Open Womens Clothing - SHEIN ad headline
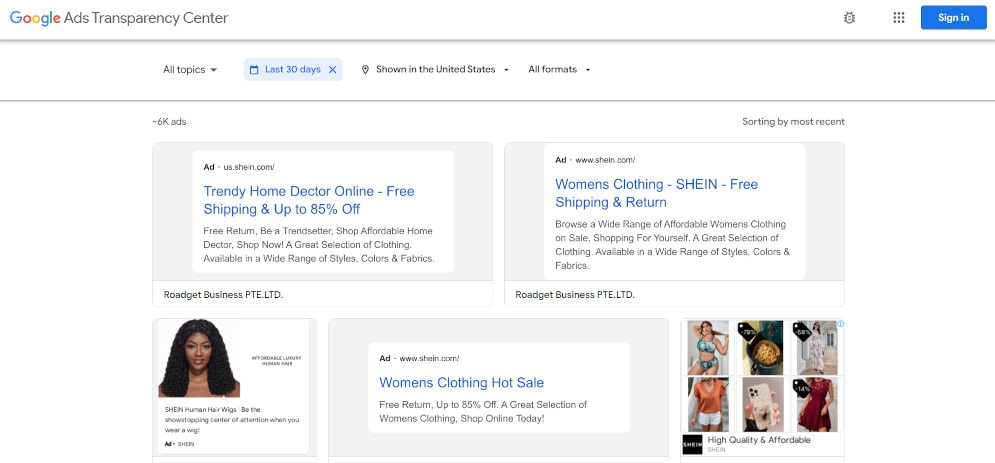 pyautogui.click(x=657, y=193)
